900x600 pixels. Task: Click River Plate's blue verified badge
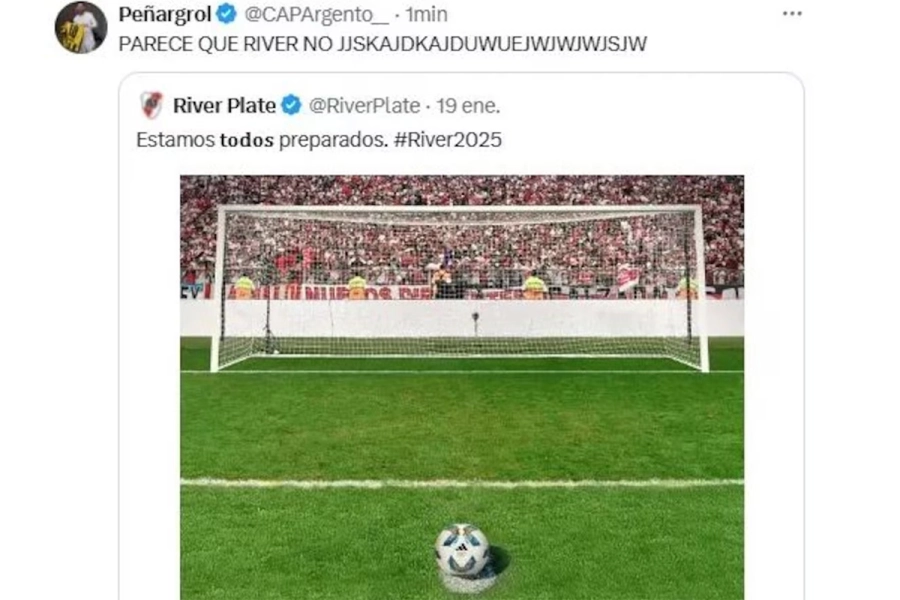pos(291,105)
